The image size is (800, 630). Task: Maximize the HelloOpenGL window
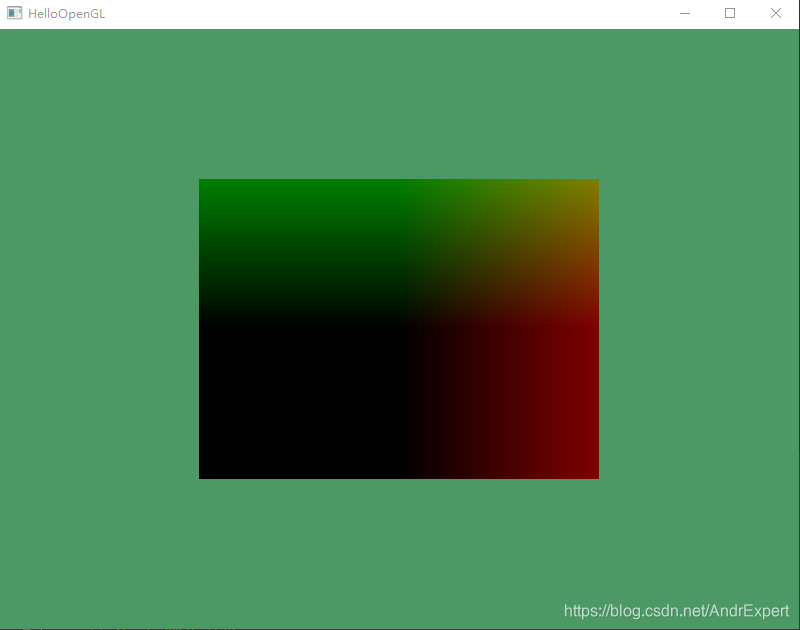(x=730, y=13)
